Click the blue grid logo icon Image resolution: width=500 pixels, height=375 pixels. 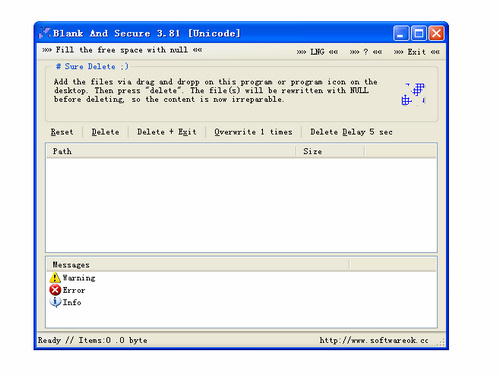[x=413, y=94]
